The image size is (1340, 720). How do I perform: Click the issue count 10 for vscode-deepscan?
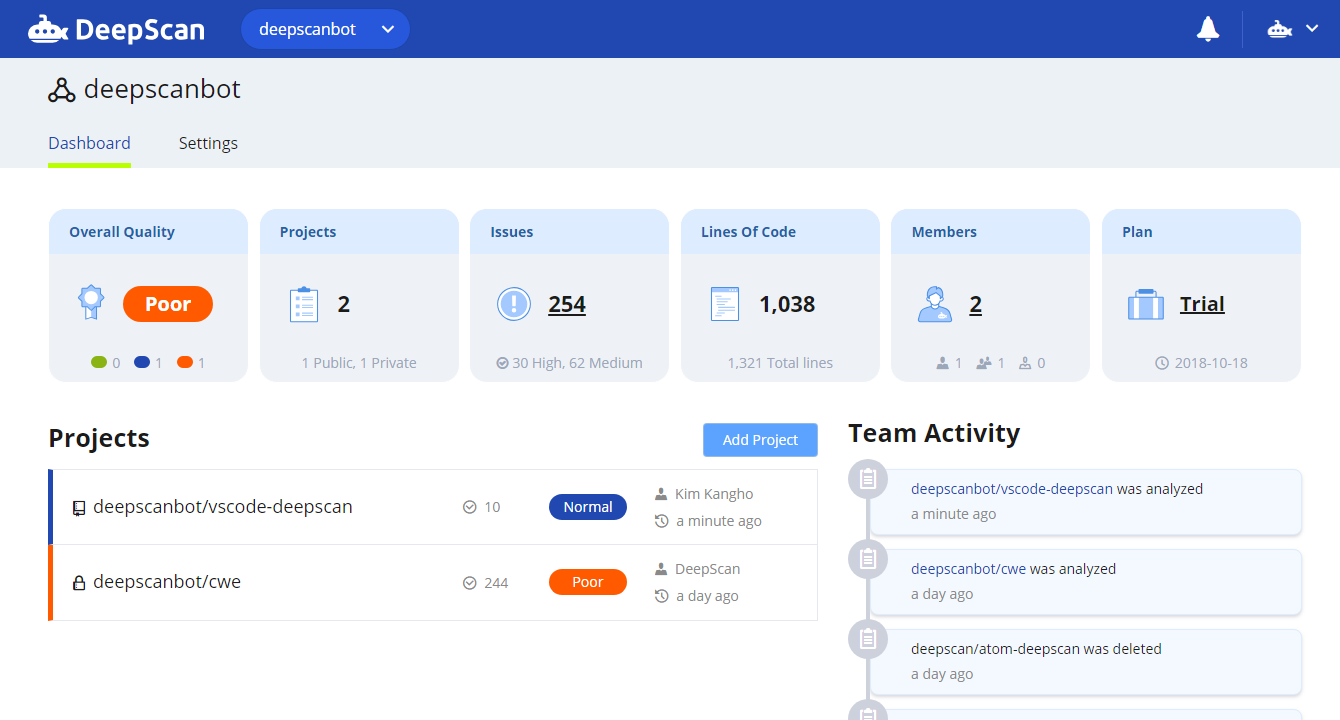coord(492,507)
